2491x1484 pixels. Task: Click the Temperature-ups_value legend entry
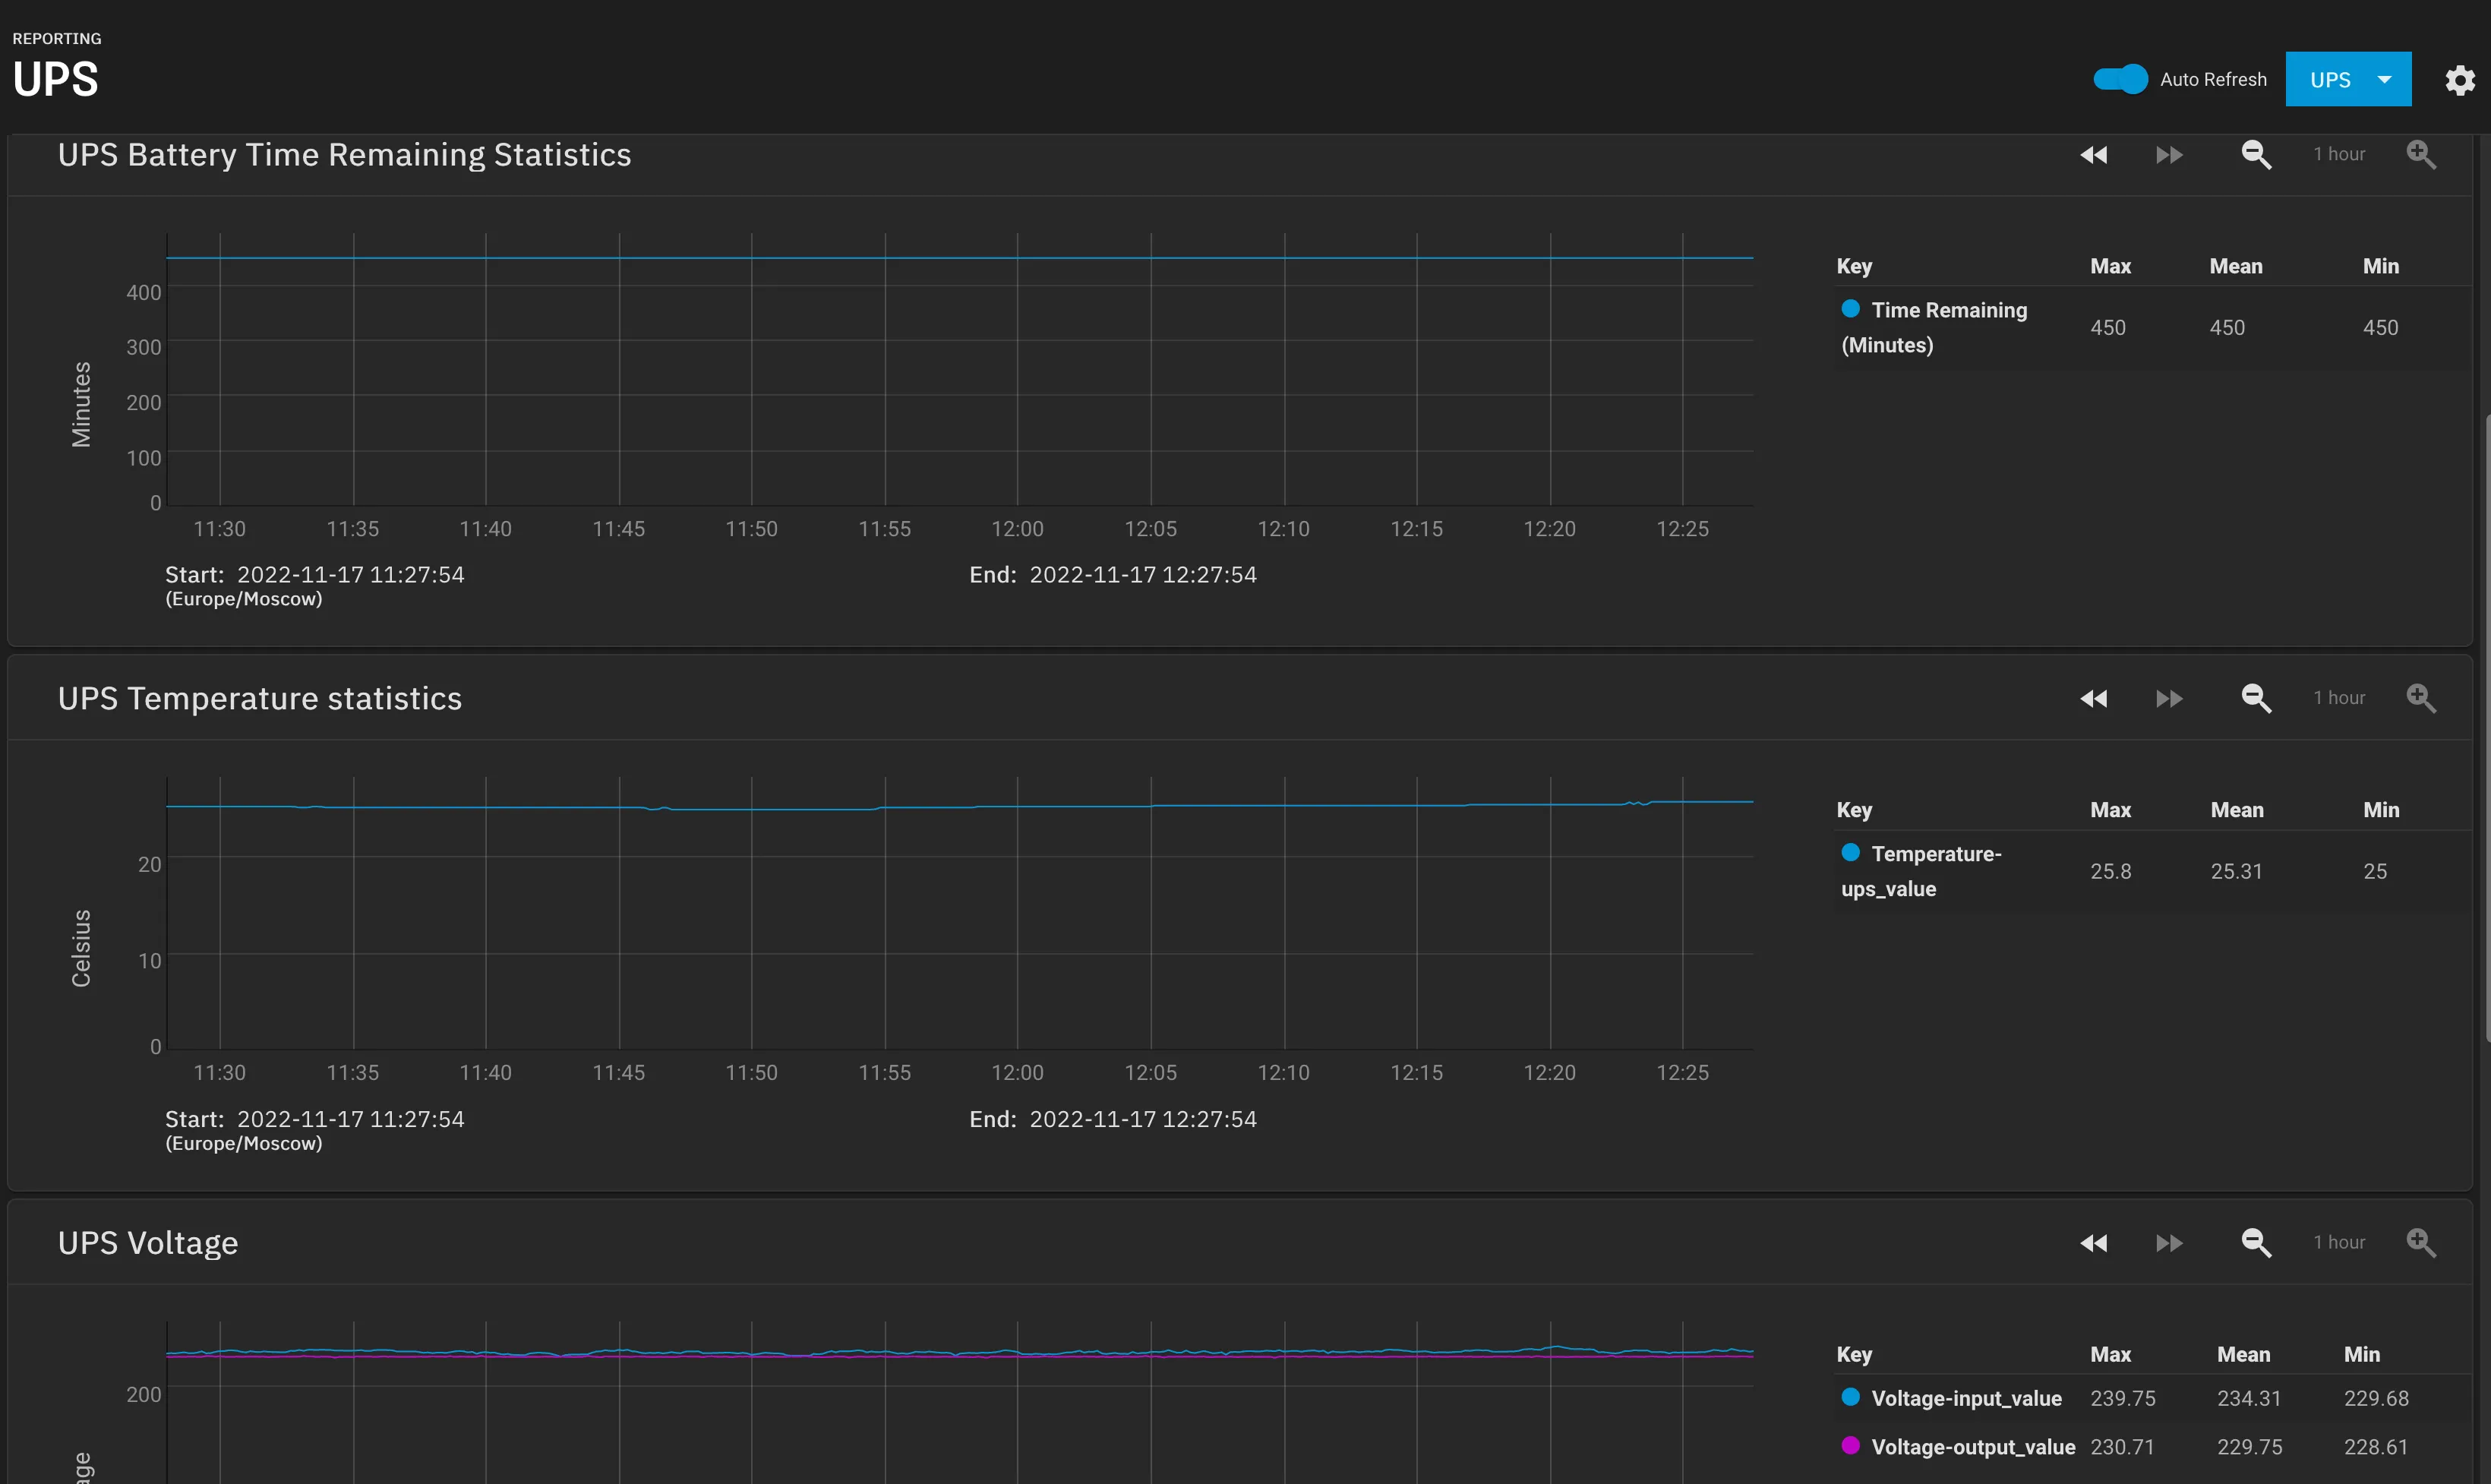[x=1921, y=871]
